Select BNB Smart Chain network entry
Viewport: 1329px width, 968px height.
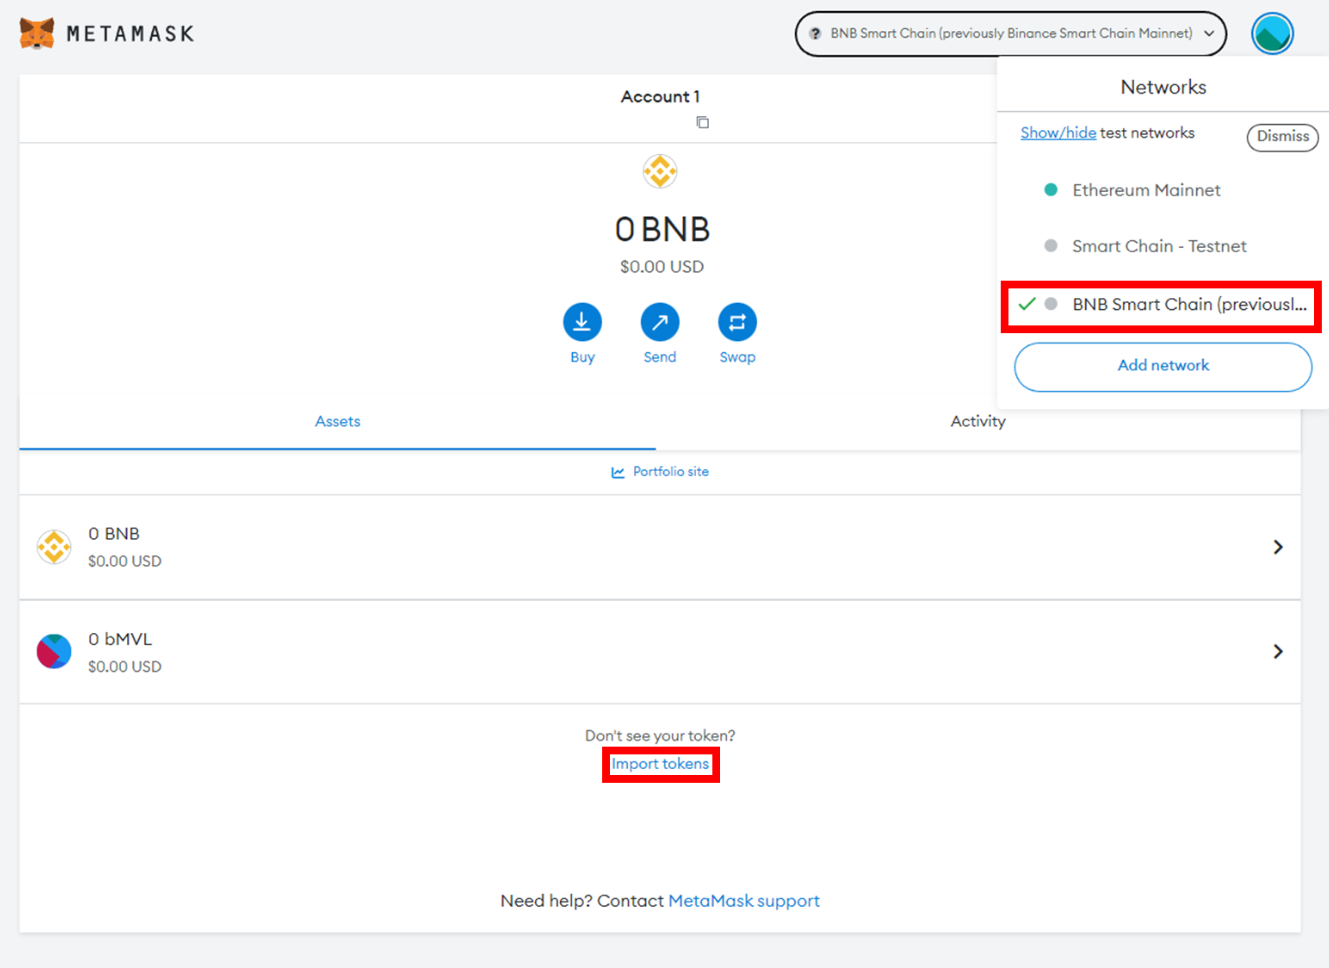pyautogui.click(x=1188, y=304)
